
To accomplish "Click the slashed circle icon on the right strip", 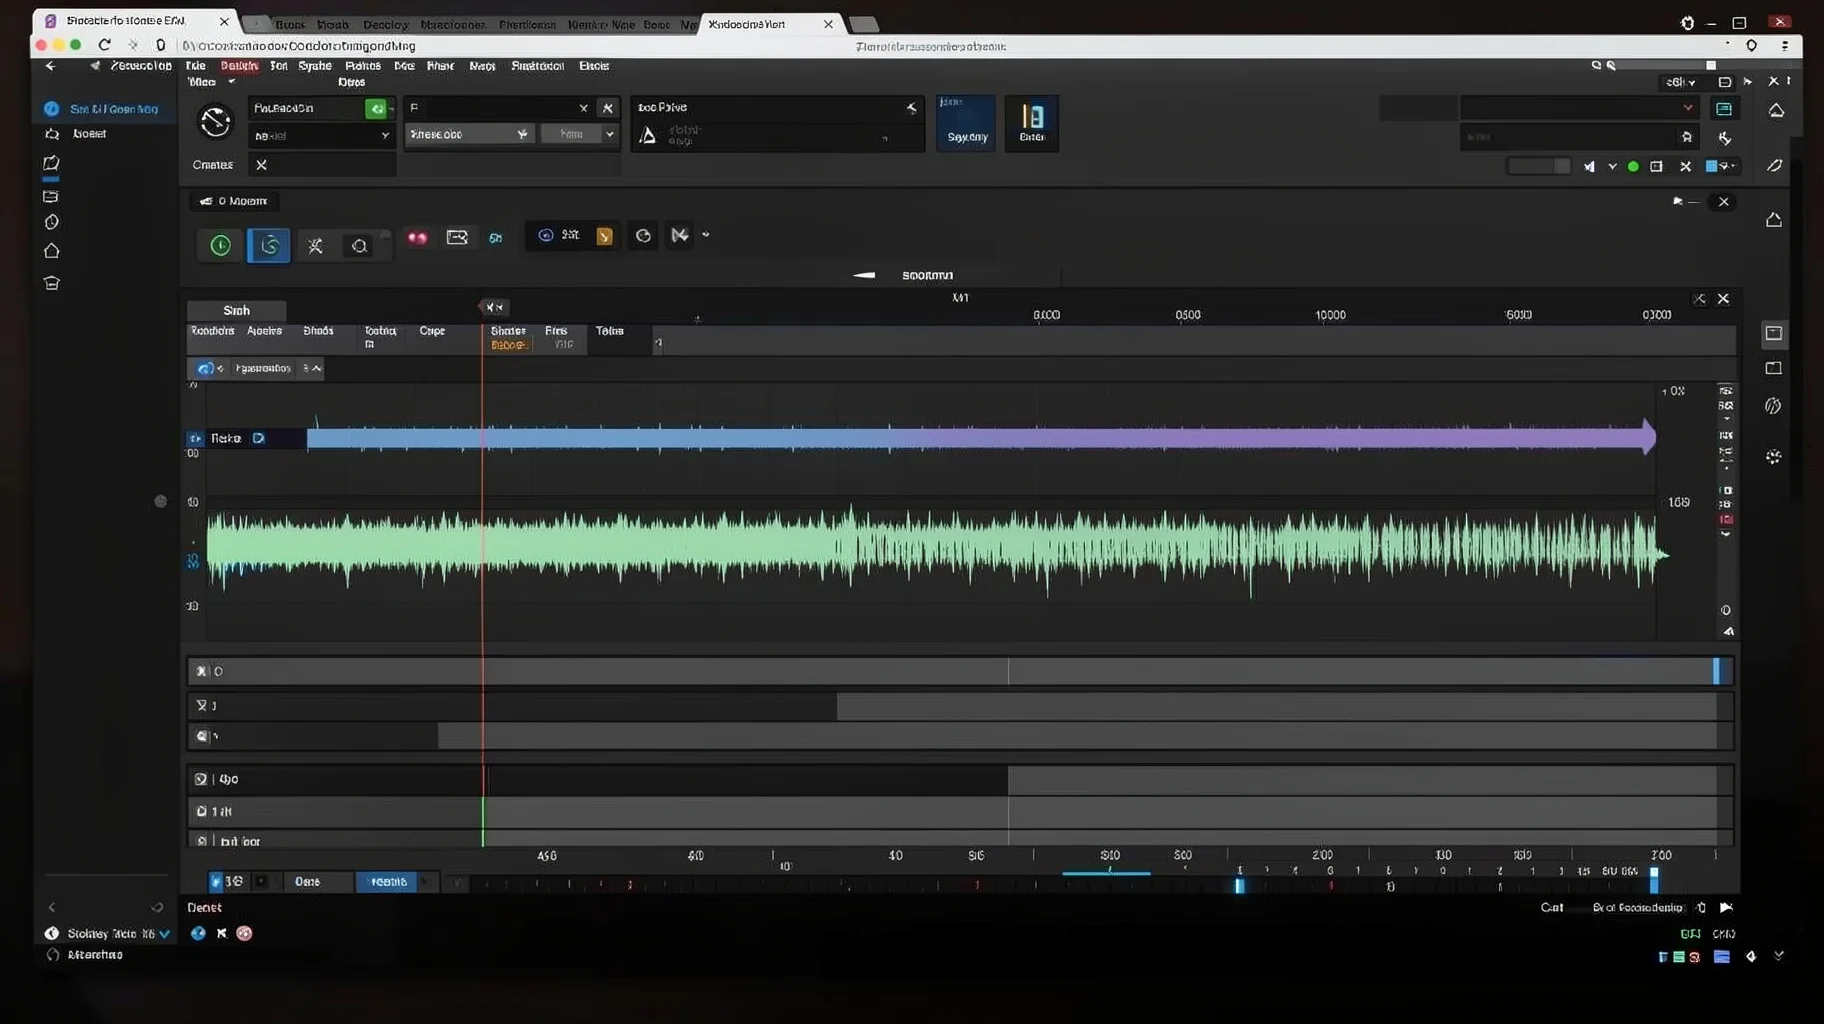I will [1773, 406].
